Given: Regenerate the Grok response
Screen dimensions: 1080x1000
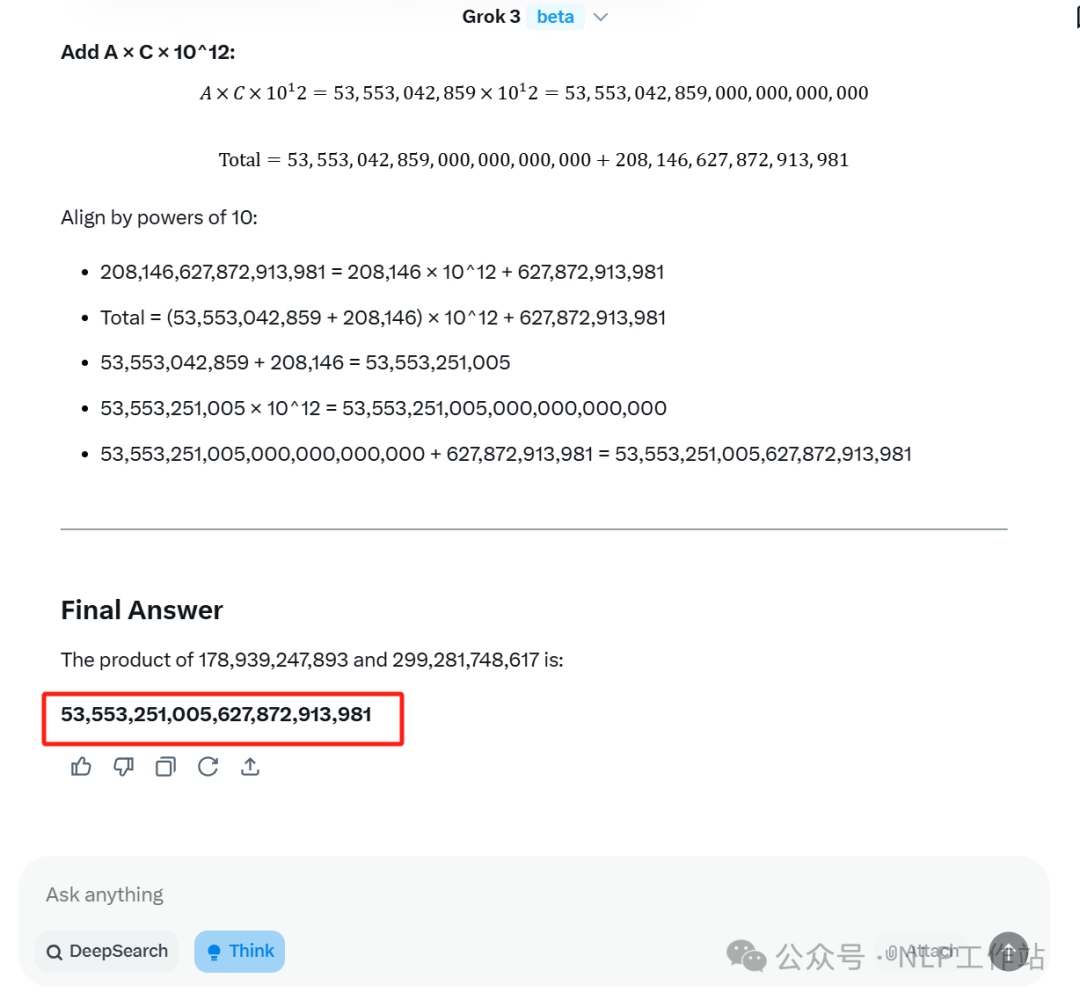Looking at the screenshot, I should (208, 767).
